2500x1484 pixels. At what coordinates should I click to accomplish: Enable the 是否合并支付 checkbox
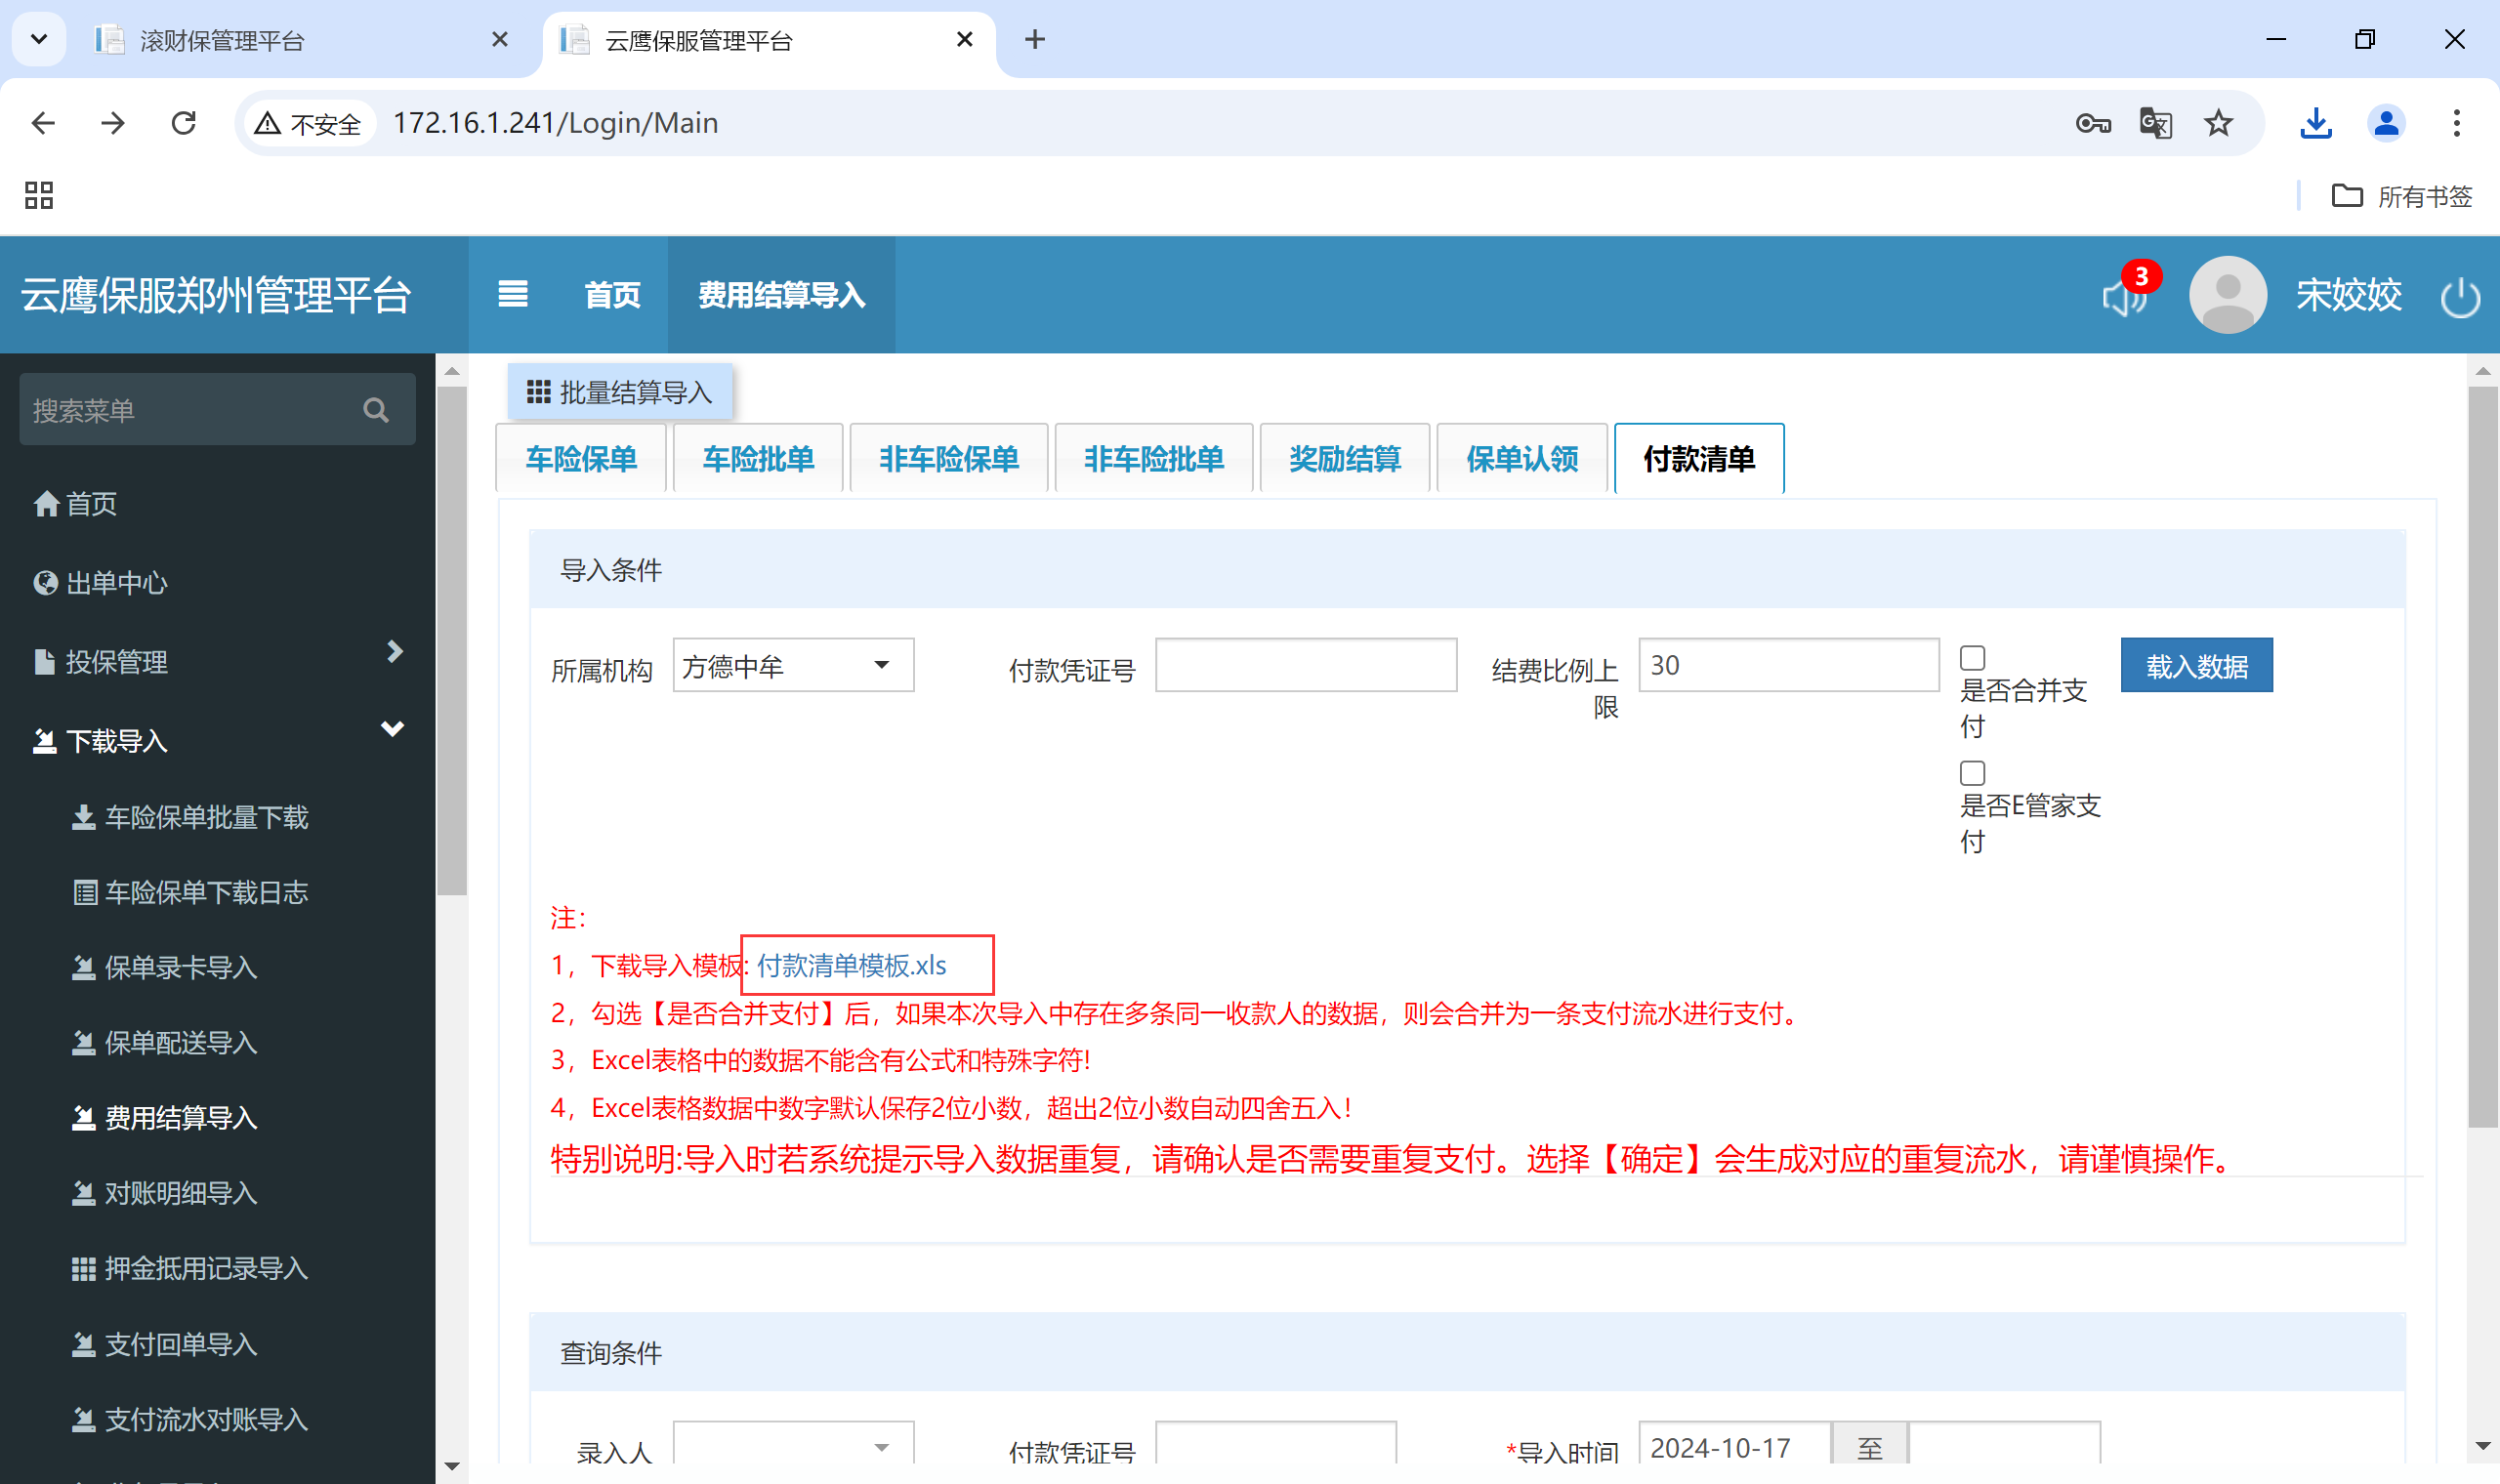[x=1972, y=658]
